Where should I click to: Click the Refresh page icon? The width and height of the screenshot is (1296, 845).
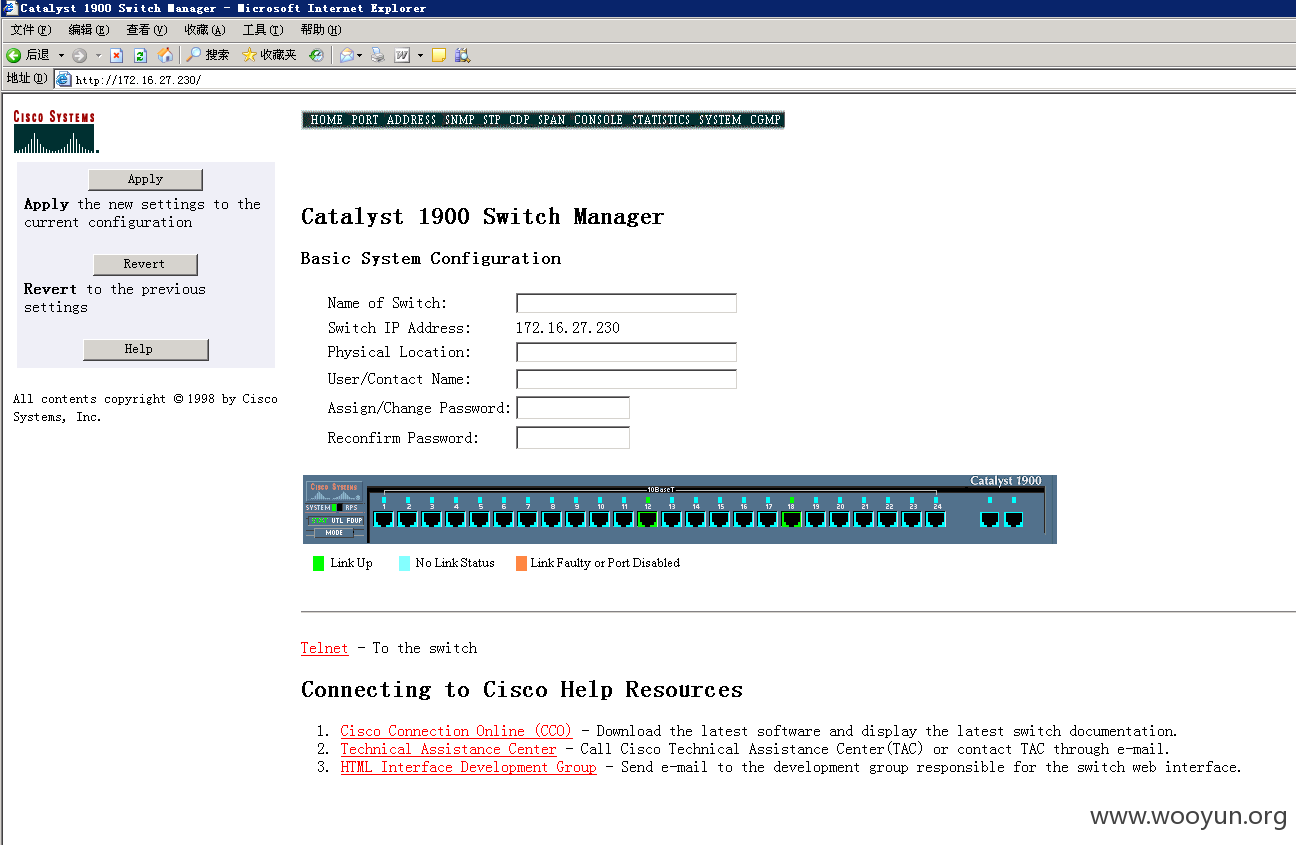pos(140,55)
